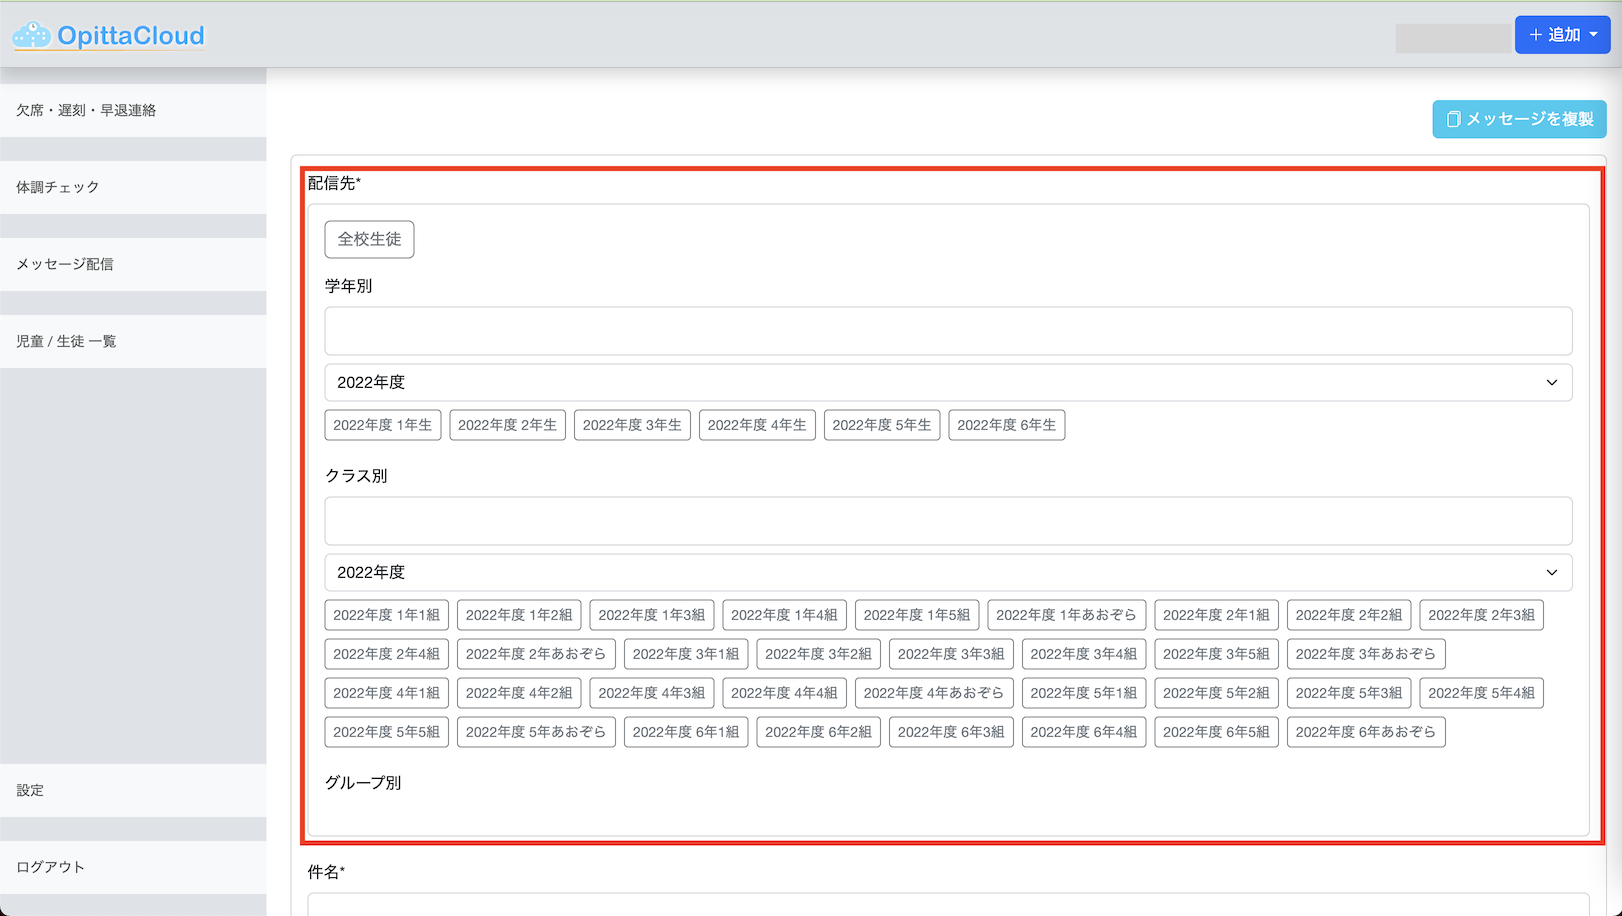
Task: Click the 件名 subject input field
Action: pos(948,905)
